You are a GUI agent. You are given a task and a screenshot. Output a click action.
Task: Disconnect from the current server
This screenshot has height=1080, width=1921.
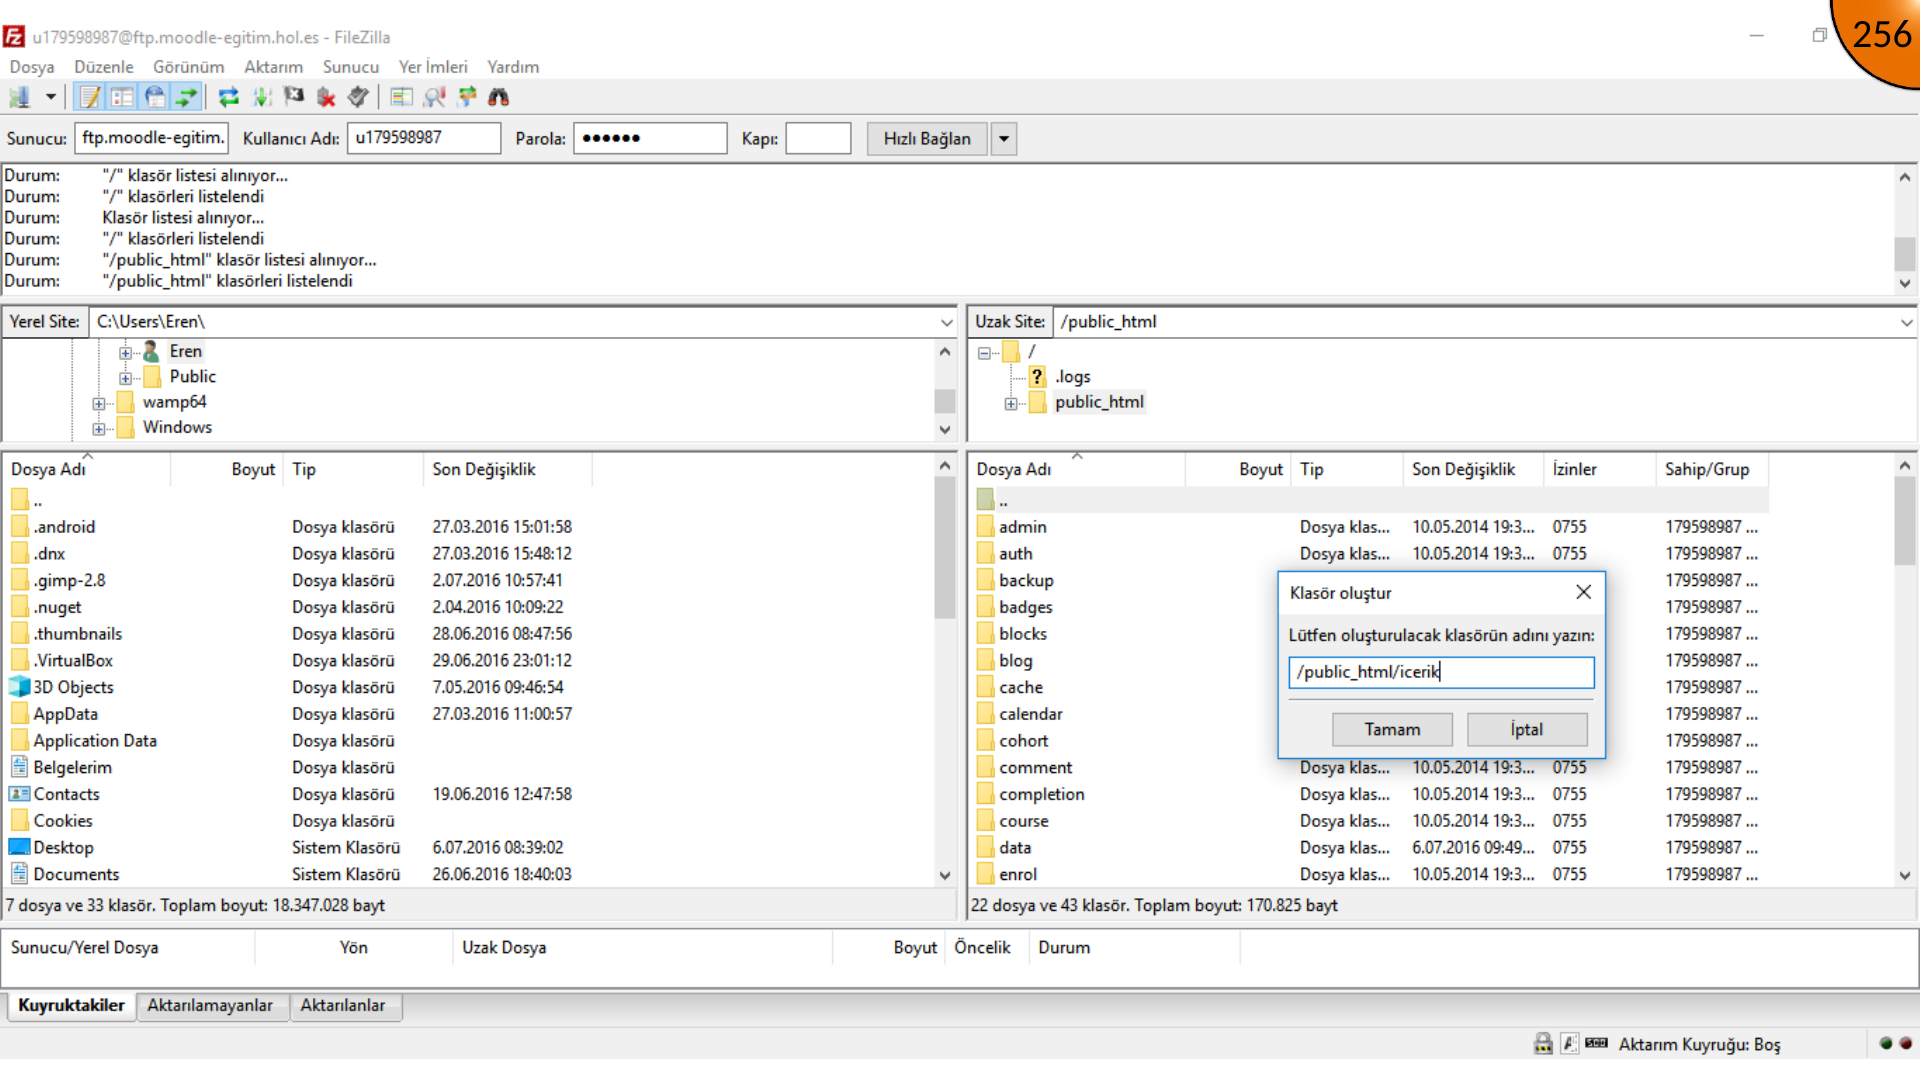tap(325, 97)
